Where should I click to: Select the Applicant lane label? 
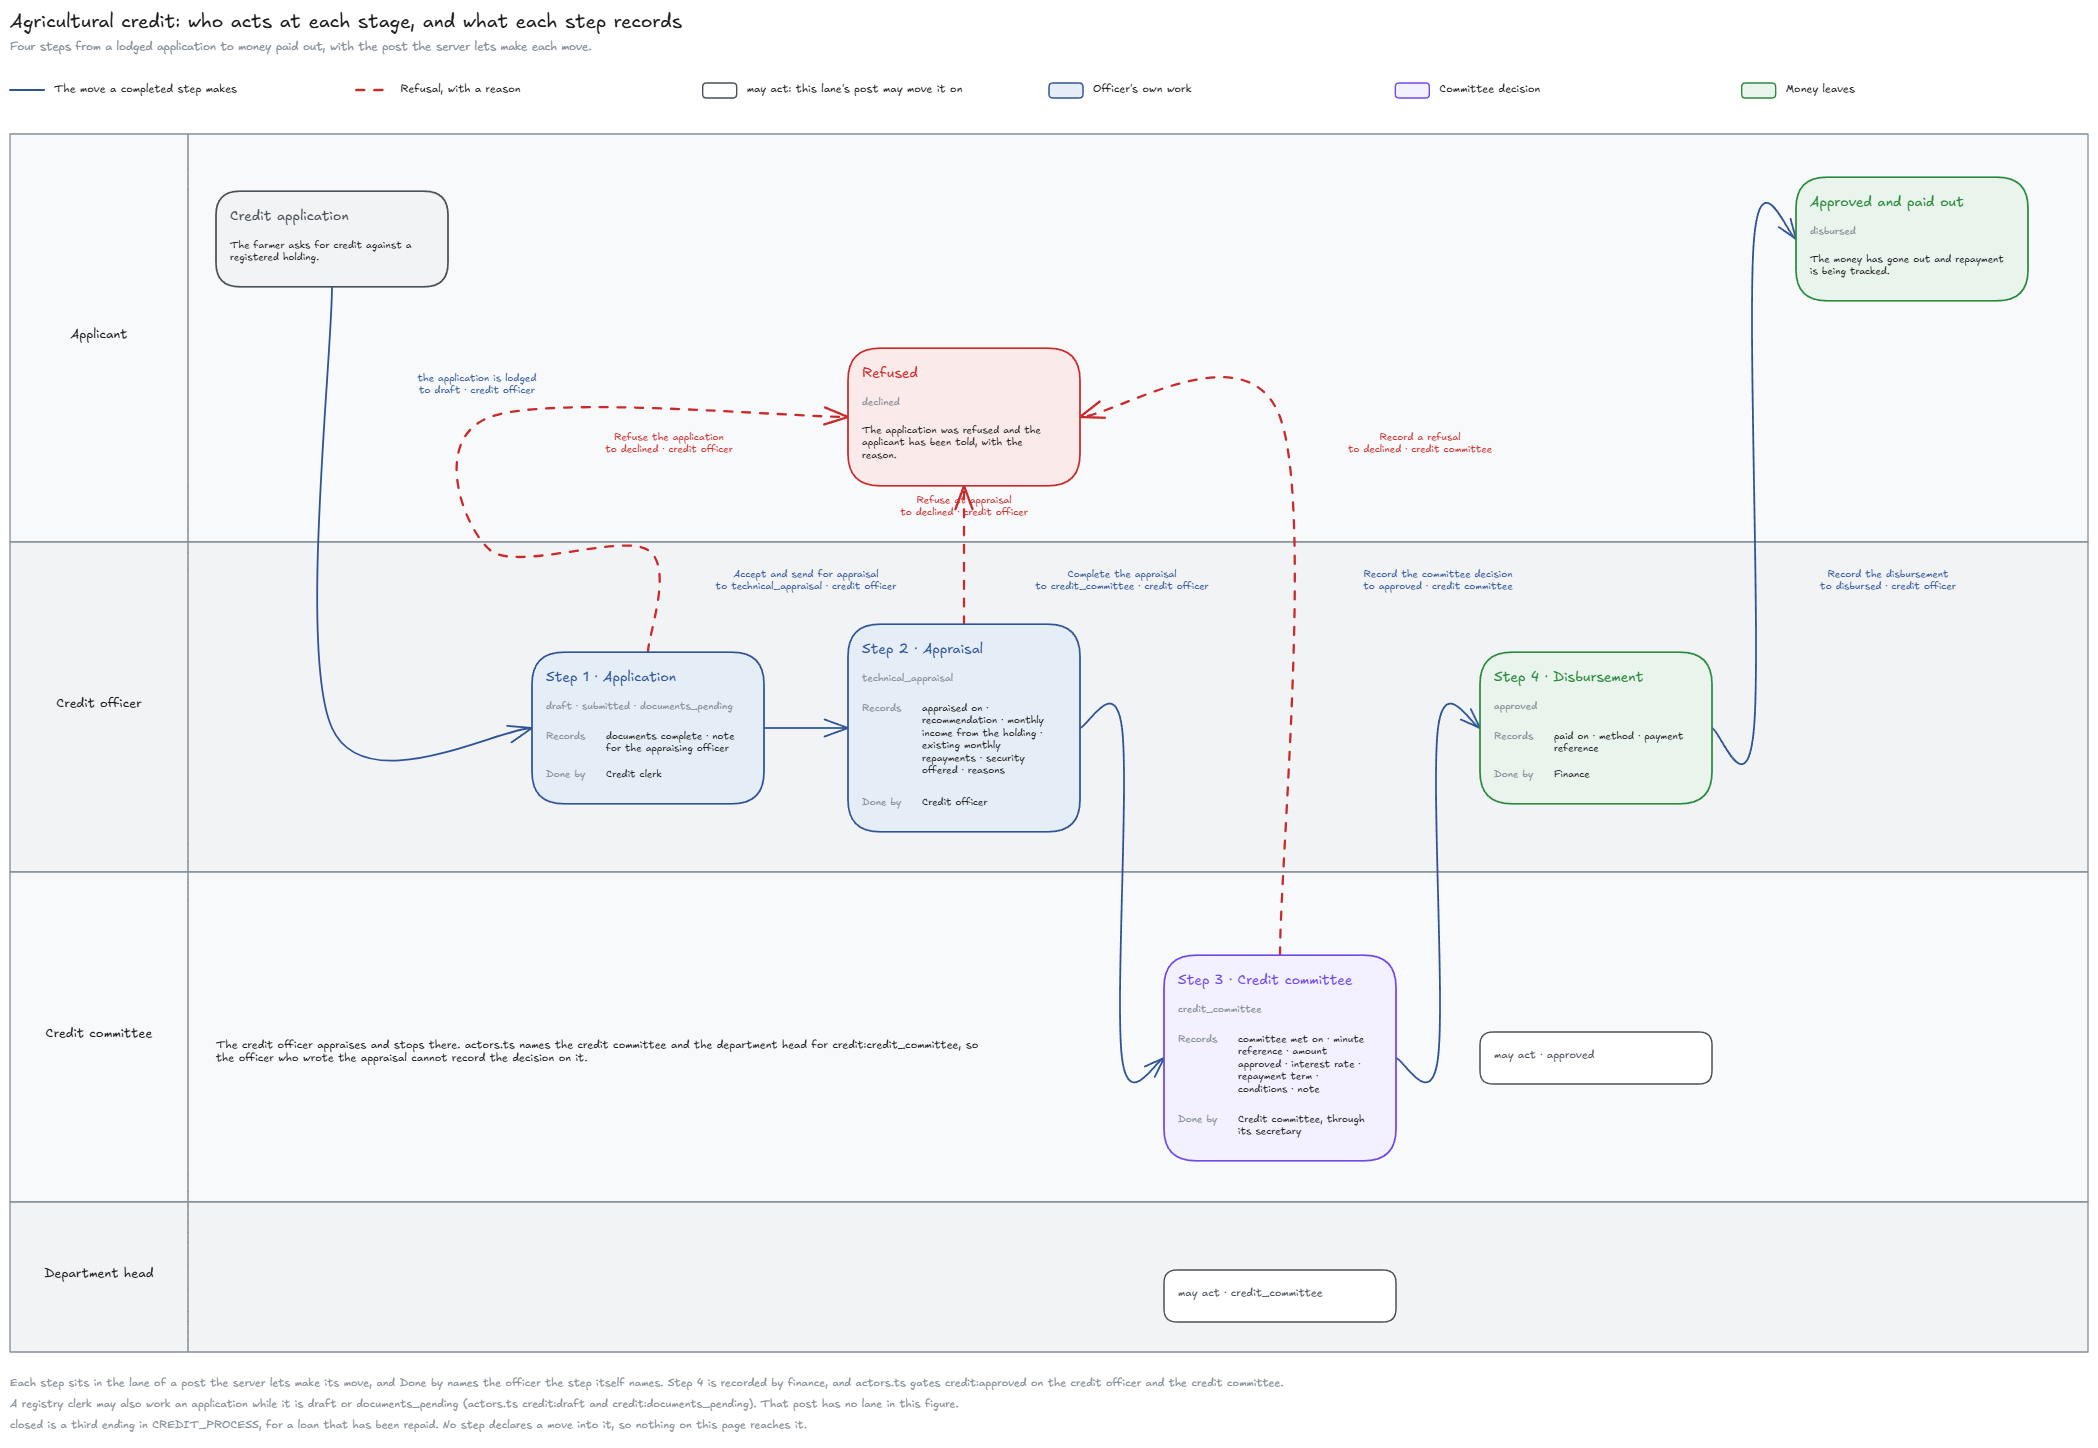point(99,334)
